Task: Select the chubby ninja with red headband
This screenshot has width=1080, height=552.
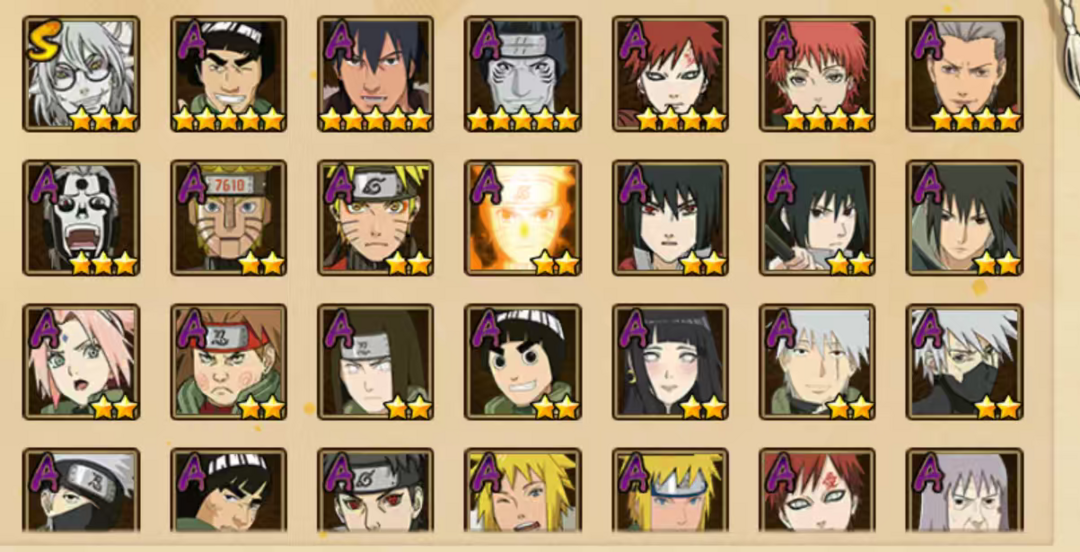Action: point(229,362)
